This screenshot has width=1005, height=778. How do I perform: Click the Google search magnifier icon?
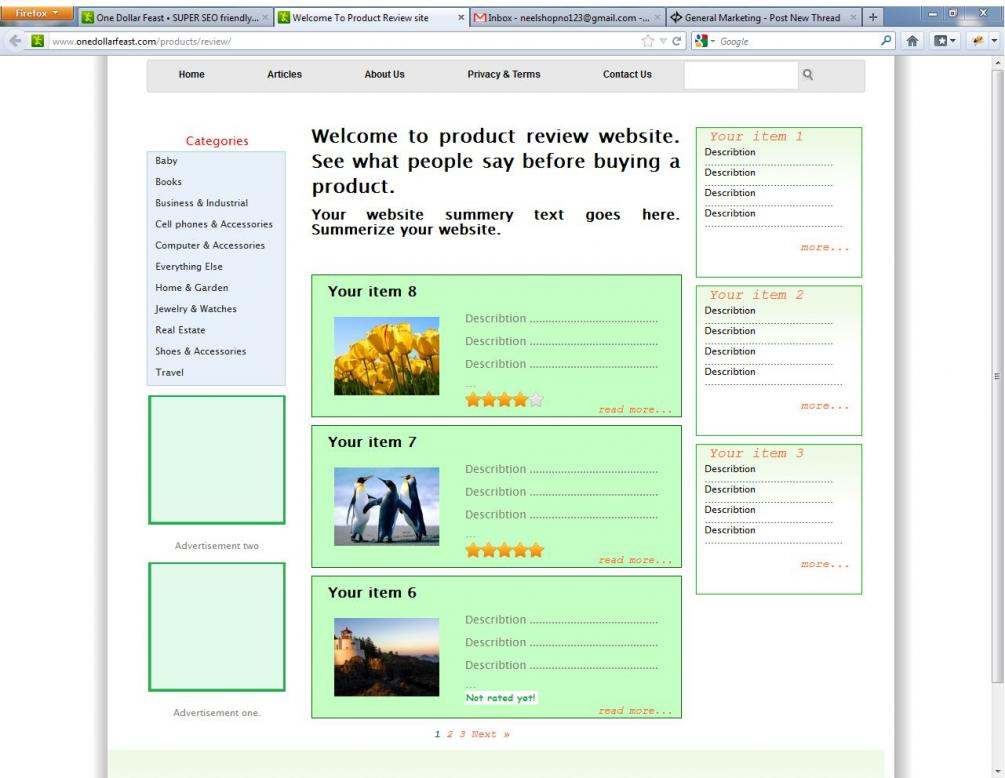pyautogui.click(x=886, y=40)
